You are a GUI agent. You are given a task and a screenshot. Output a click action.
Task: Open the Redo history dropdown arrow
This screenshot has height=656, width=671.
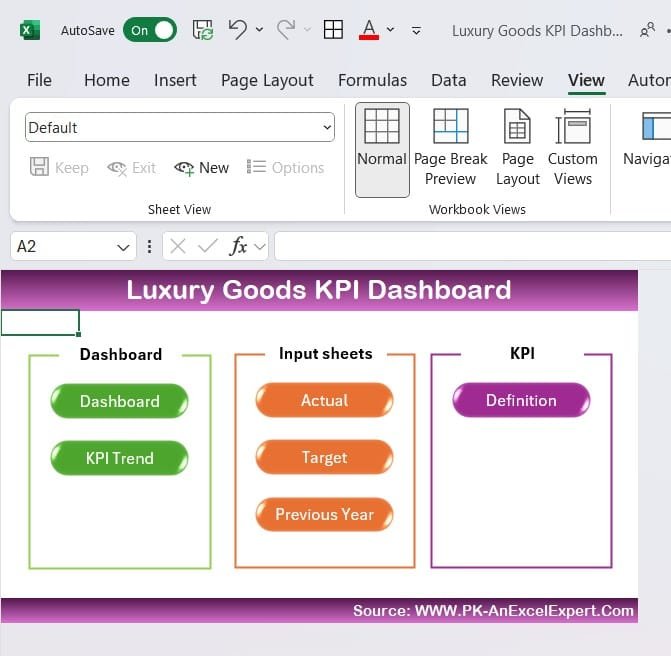coord(307,30)
